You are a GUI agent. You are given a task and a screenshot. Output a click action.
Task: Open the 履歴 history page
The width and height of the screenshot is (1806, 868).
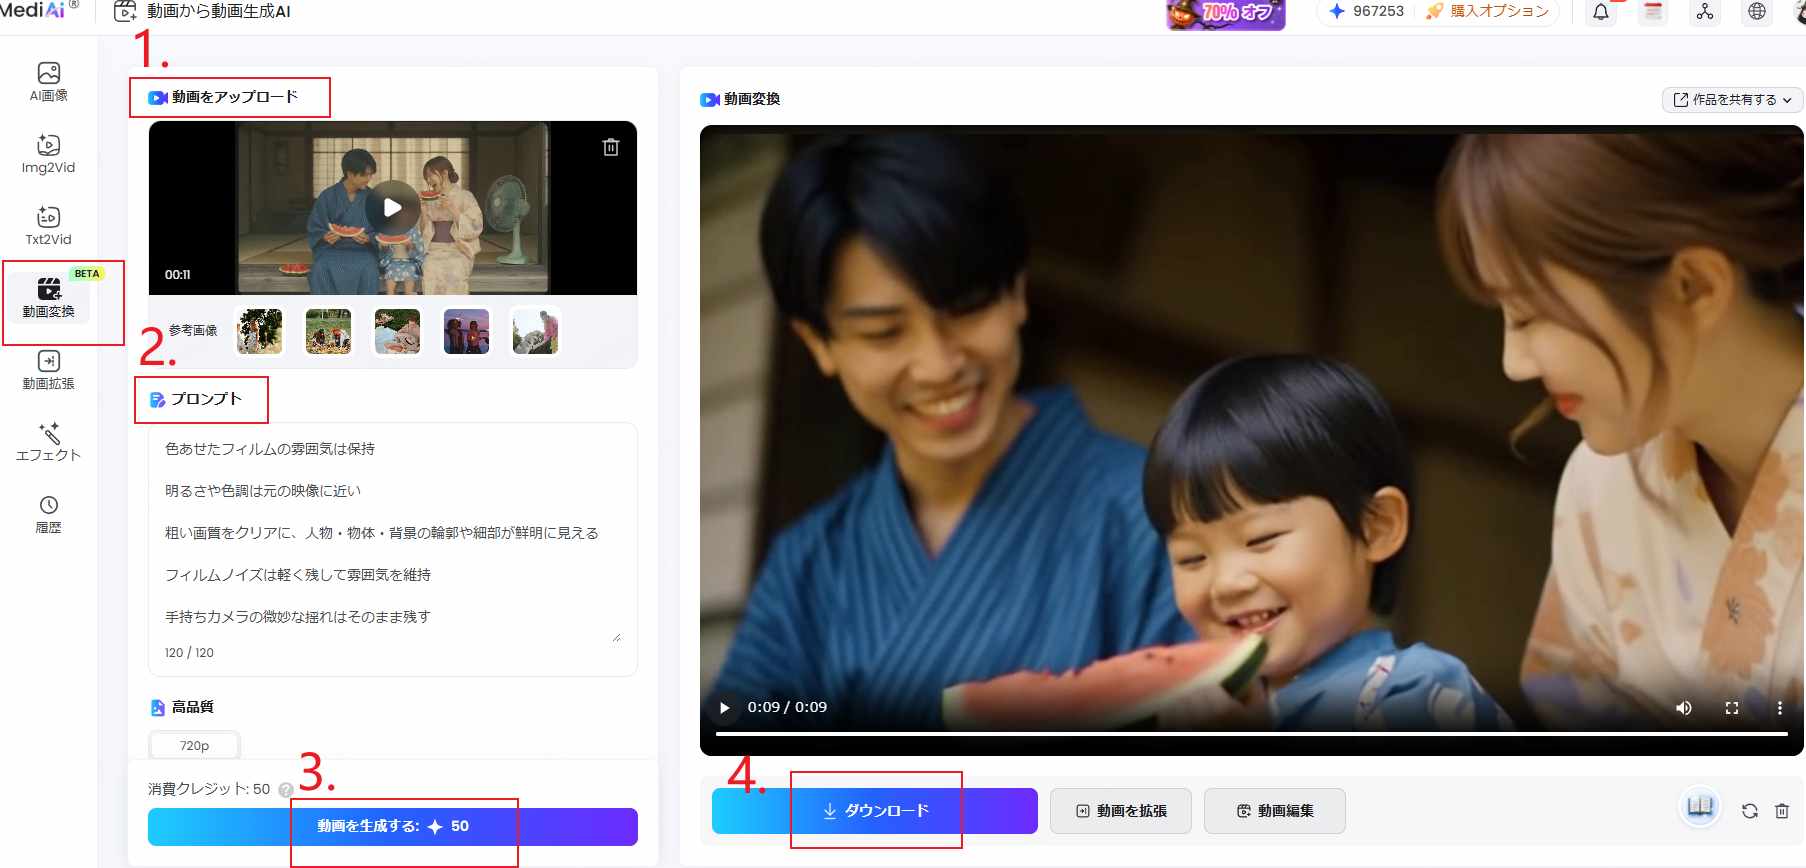point(48,514)
